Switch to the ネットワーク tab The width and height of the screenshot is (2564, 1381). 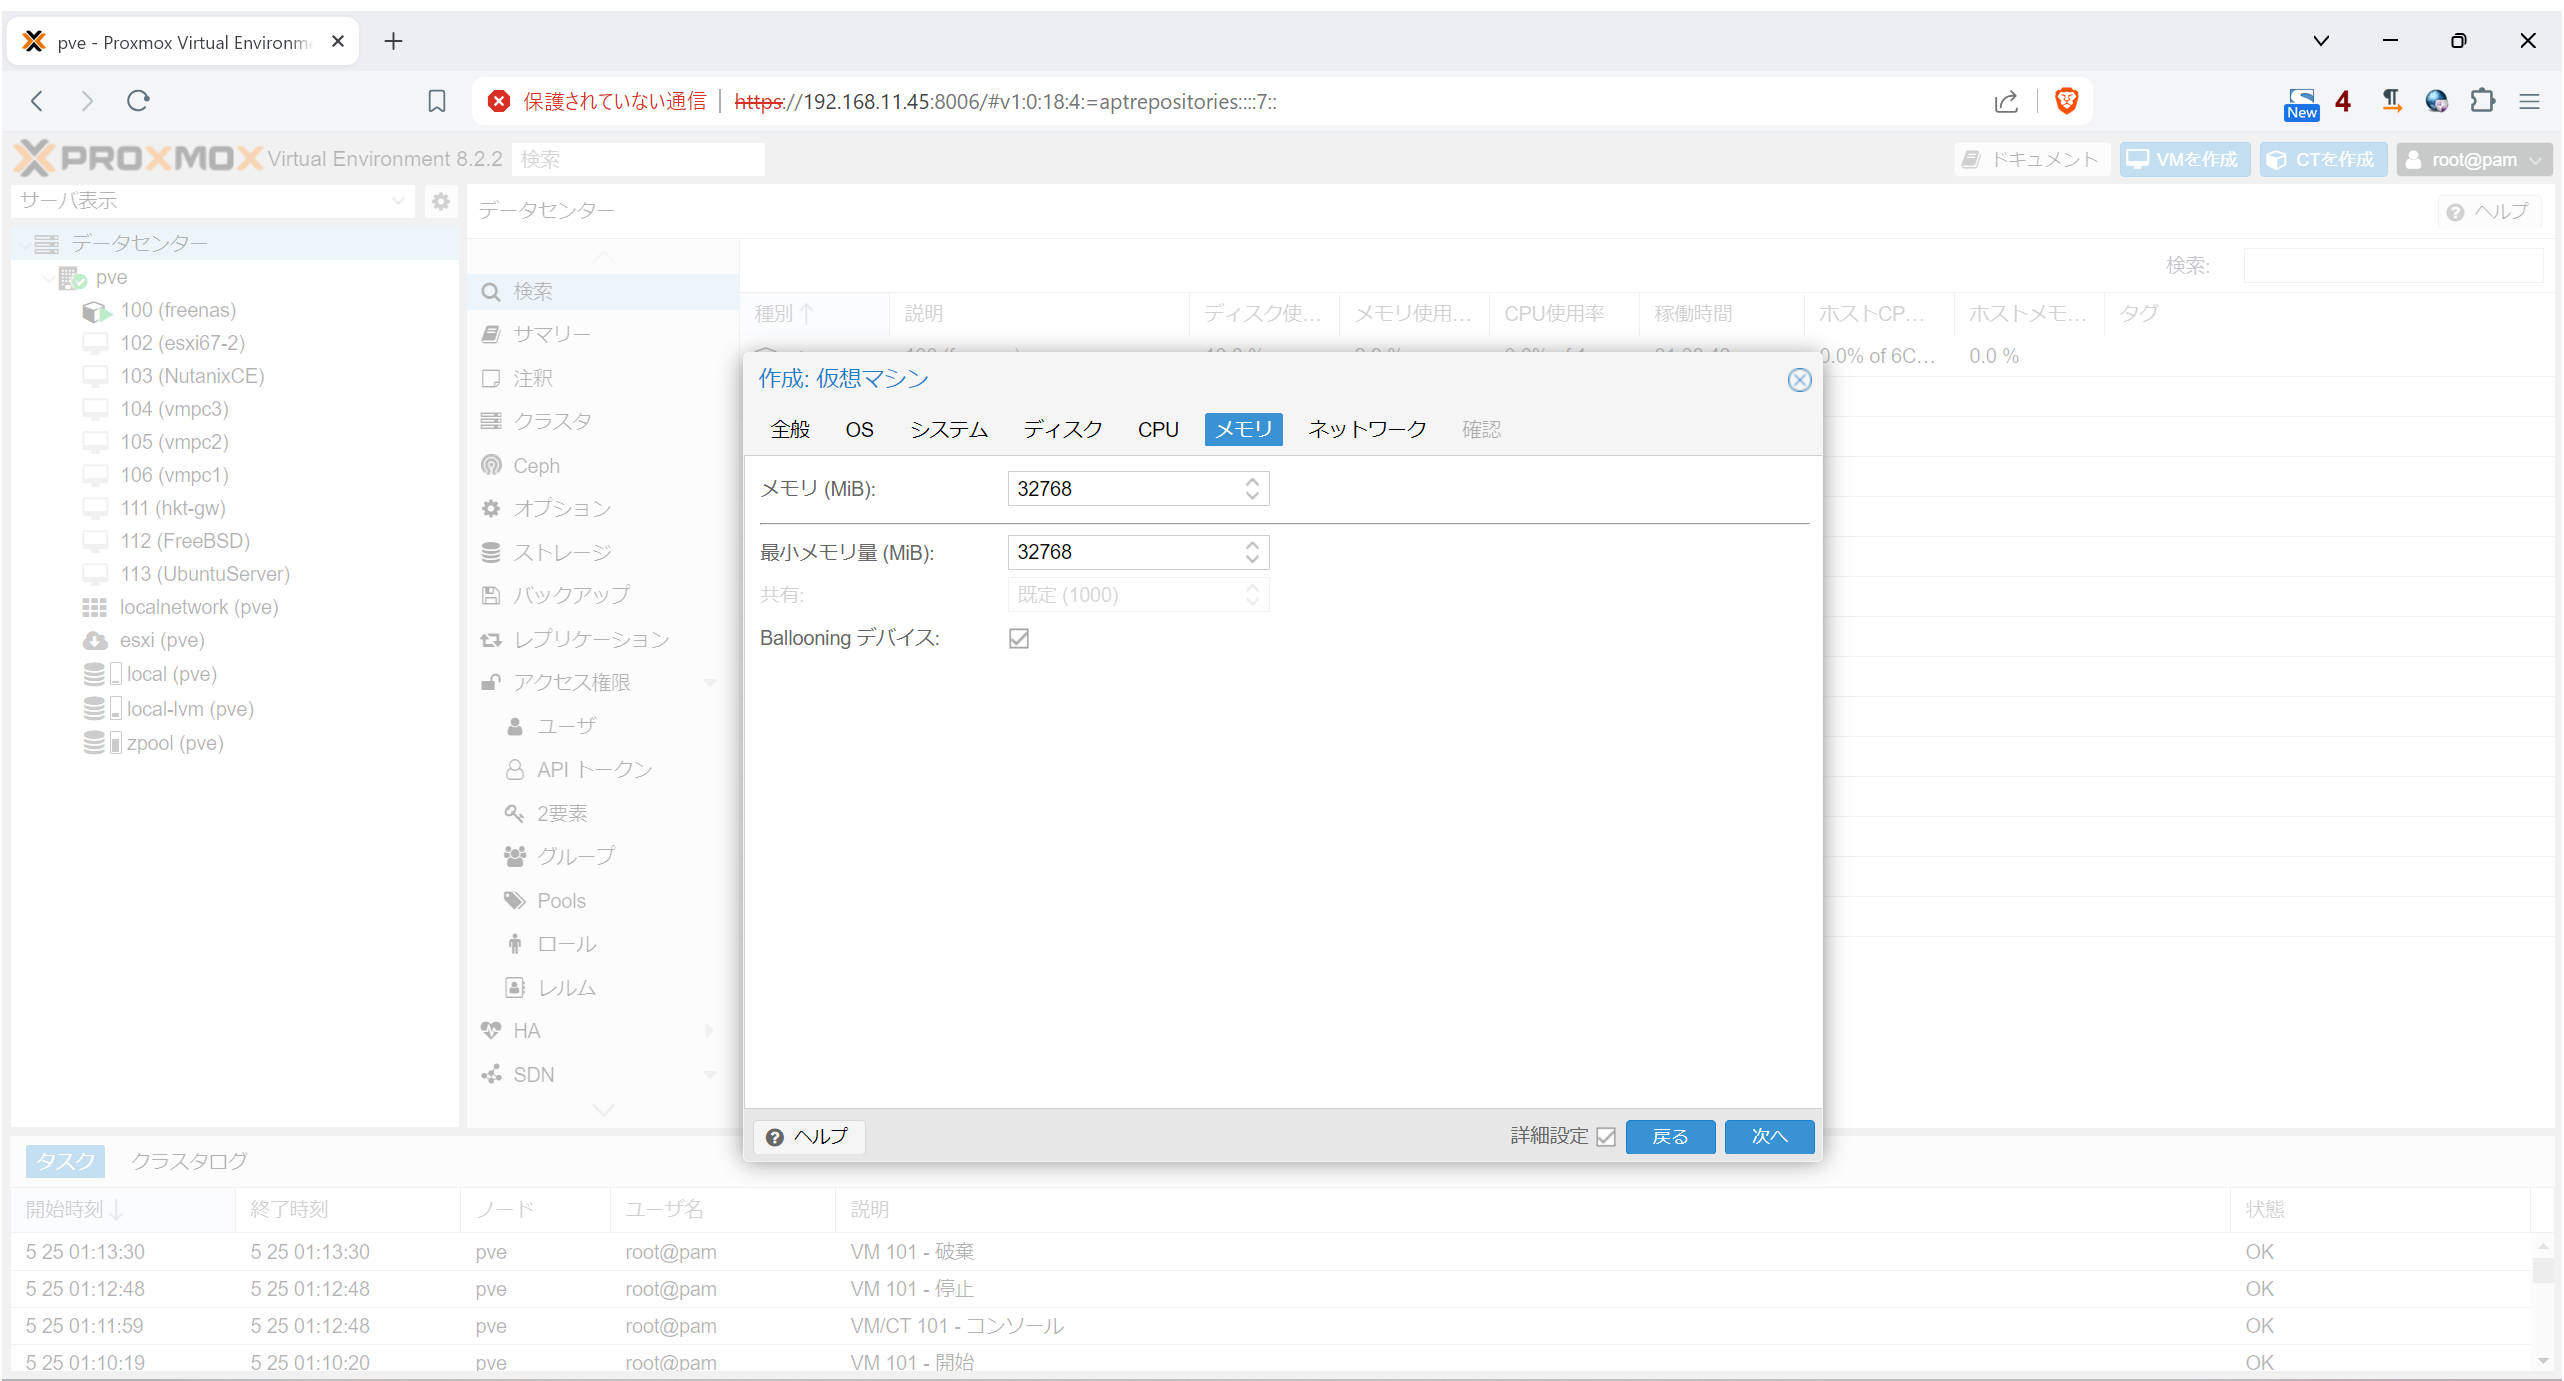(1367, 429)
